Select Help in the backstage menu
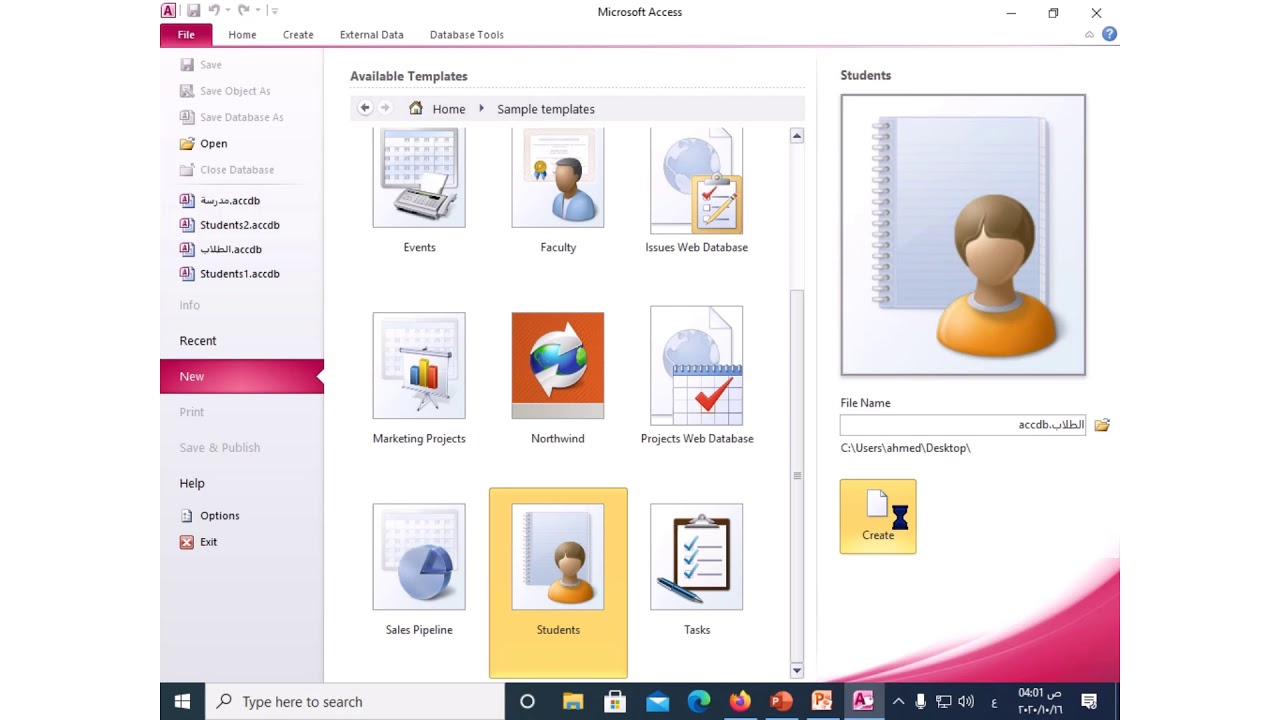Viewport: 1280px width, 720px height. point(192,483)
